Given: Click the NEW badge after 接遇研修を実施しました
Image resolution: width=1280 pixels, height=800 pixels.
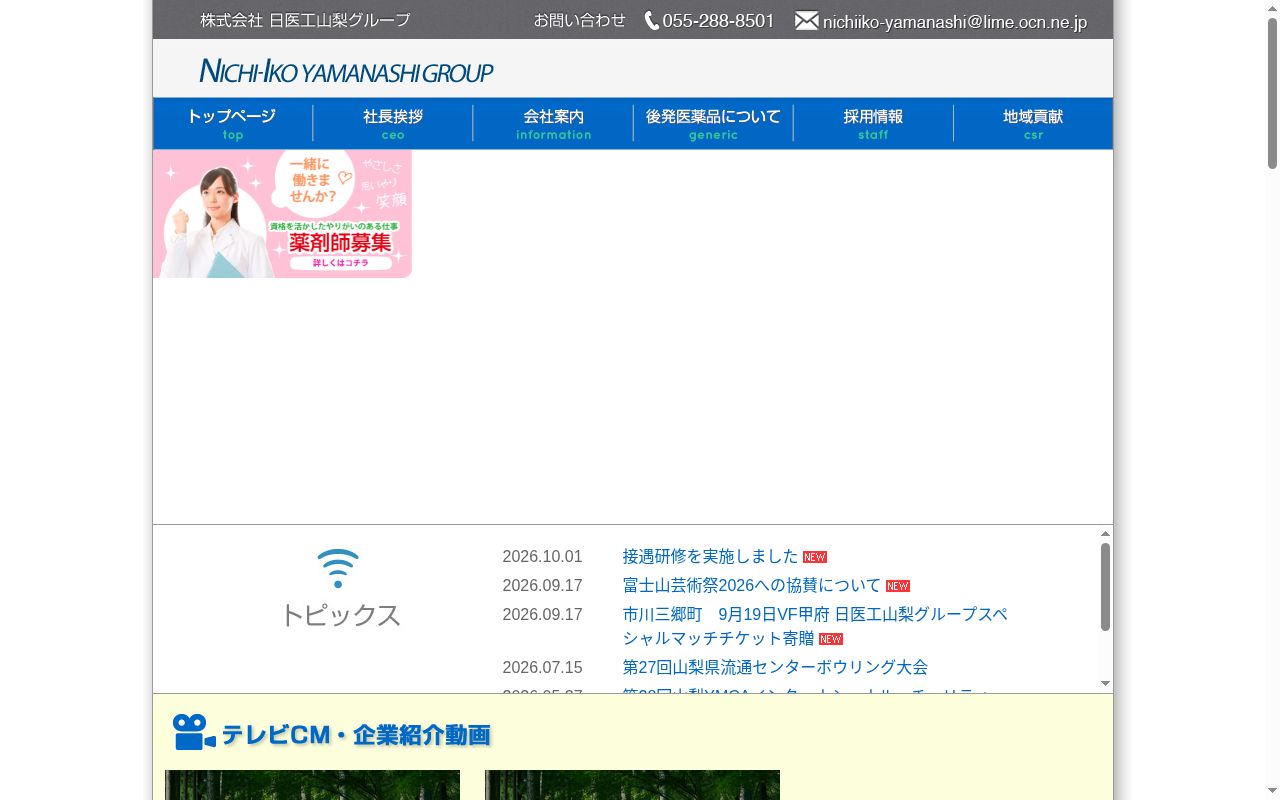Looking at the screenshot, I should click(815, 557).
